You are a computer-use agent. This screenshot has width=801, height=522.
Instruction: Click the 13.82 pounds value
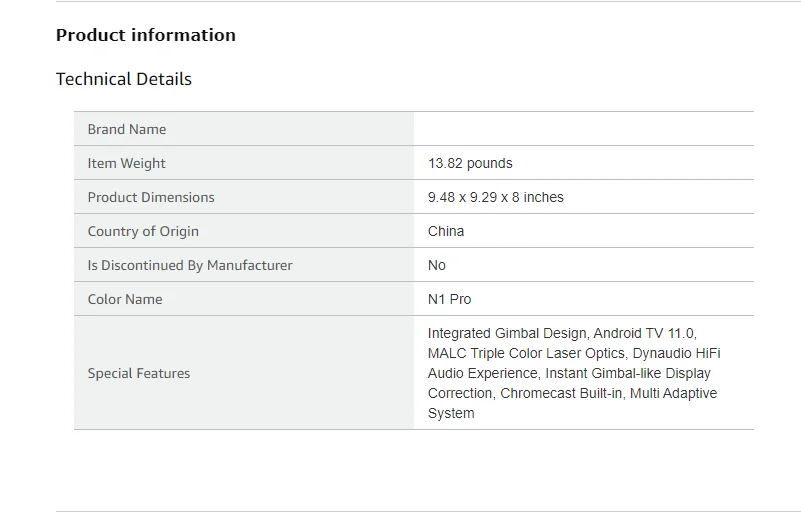point(470,163)
